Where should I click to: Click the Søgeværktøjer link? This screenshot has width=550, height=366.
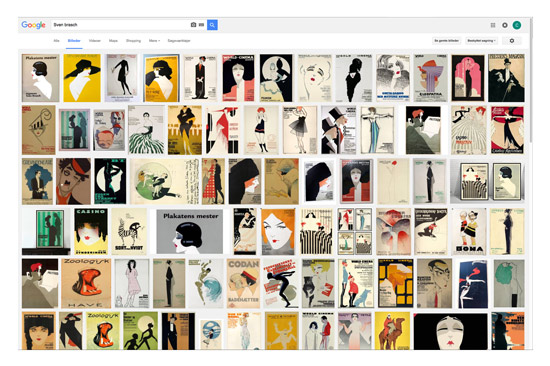tap(179, 41)
